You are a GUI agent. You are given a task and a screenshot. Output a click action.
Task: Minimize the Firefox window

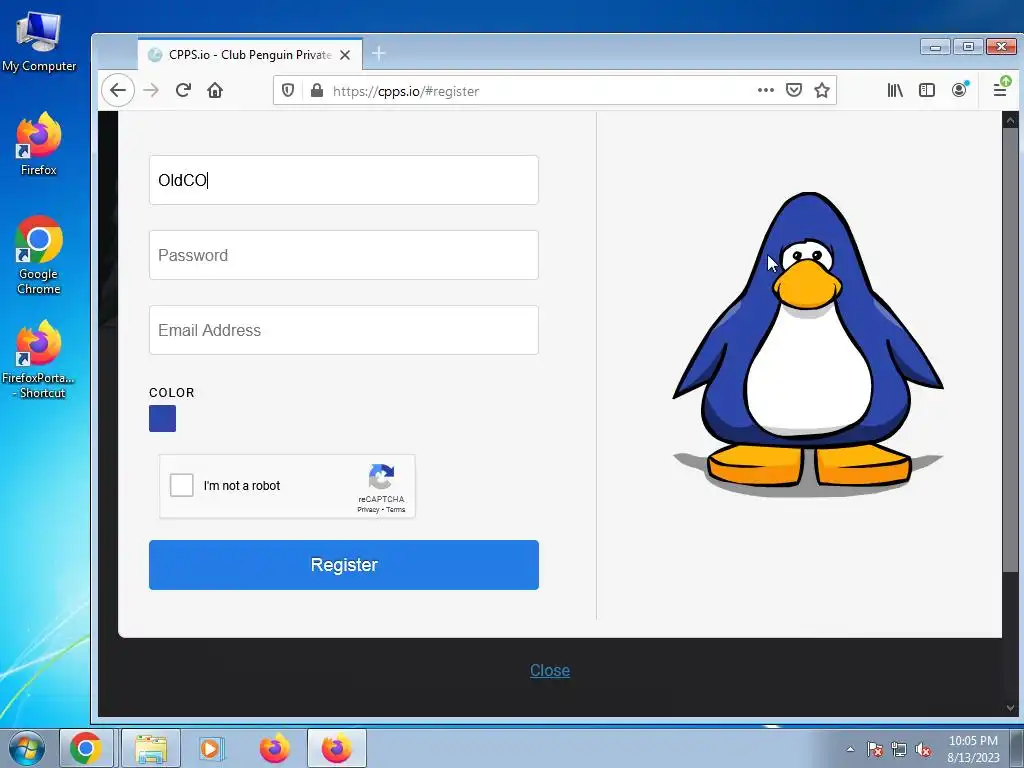(936, 47)
